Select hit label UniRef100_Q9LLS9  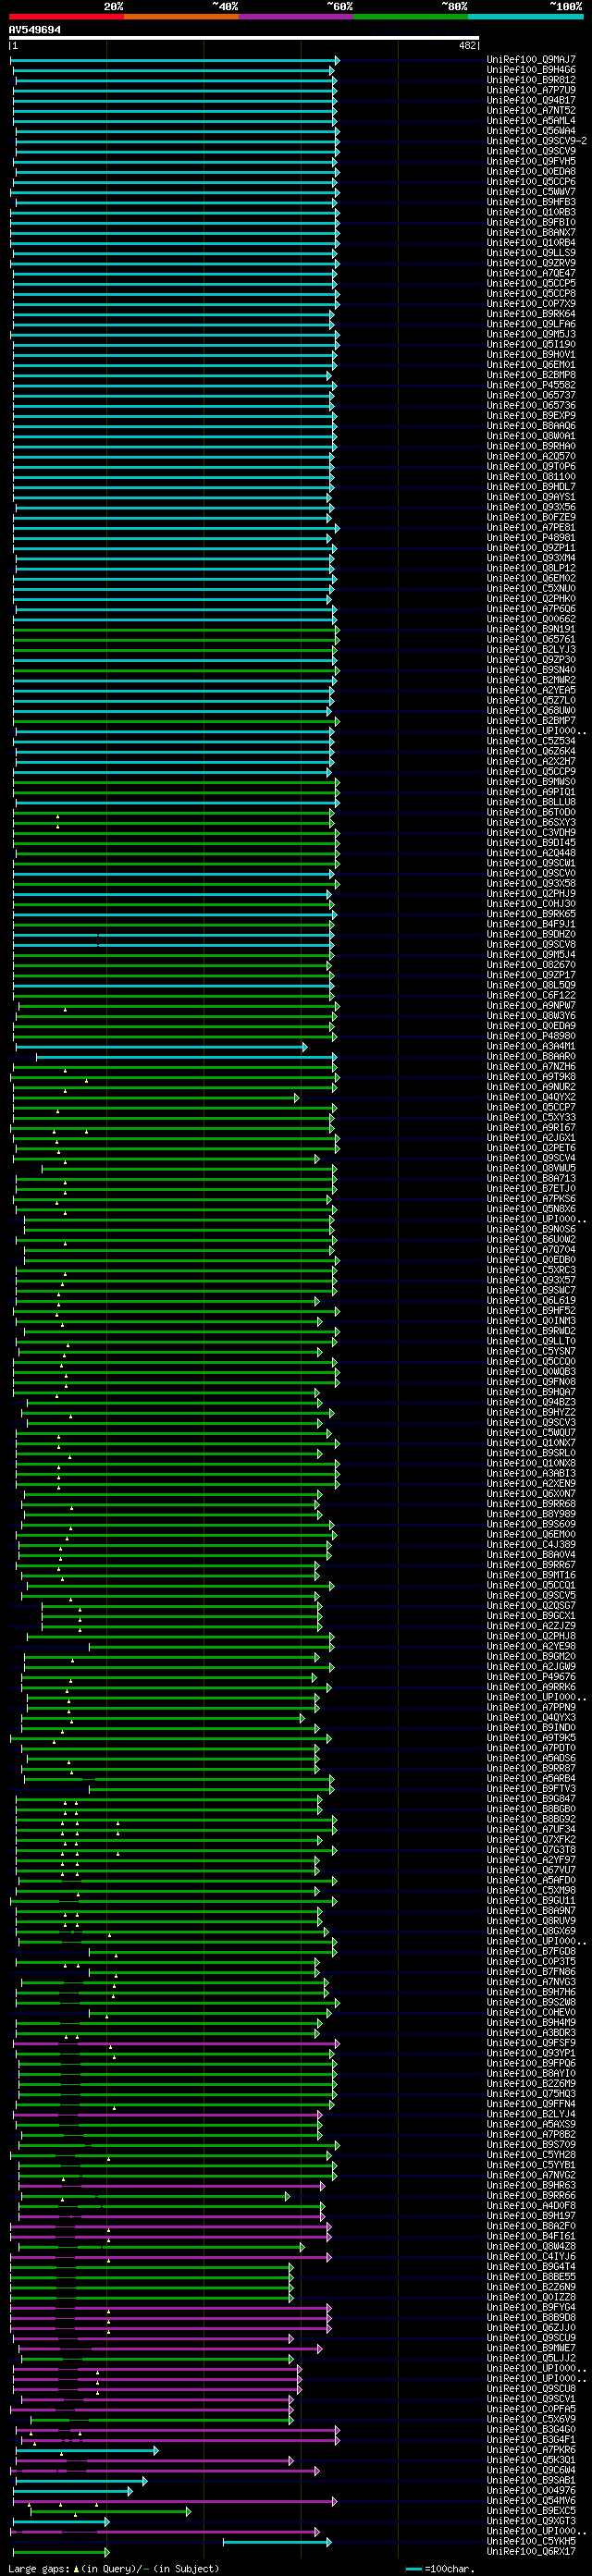(x=531, y=253)
